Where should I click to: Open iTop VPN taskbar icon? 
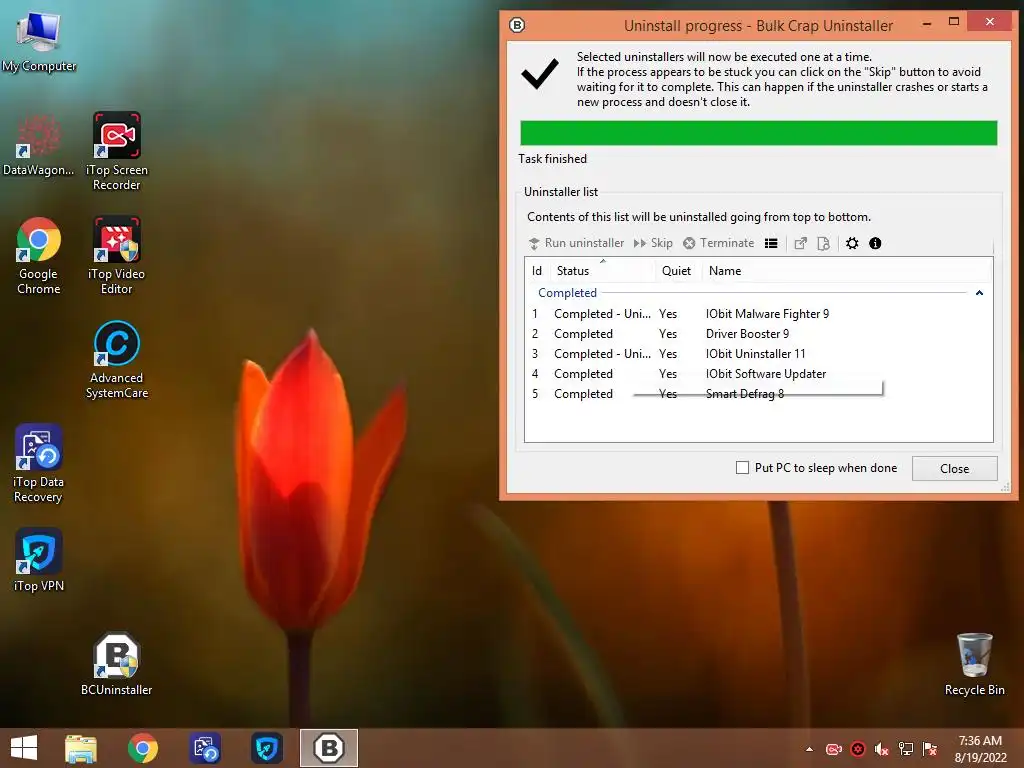[266, 748]
